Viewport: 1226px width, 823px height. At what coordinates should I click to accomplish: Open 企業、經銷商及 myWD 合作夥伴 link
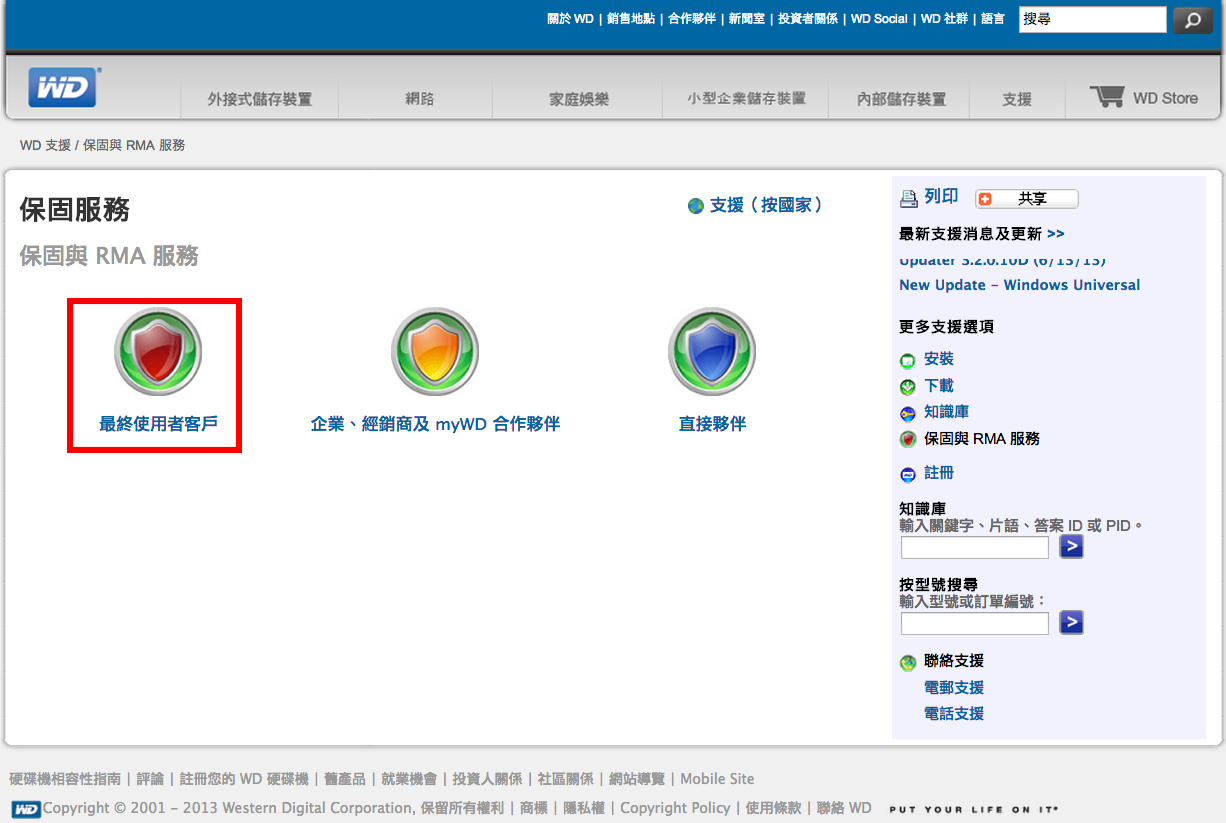pos(435,424)
